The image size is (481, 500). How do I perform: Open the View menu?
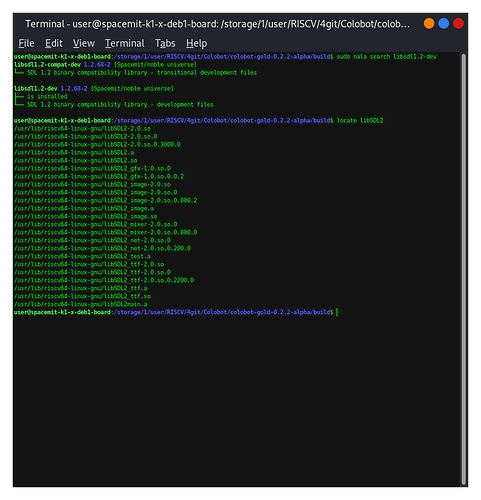[x=84, y=43]
